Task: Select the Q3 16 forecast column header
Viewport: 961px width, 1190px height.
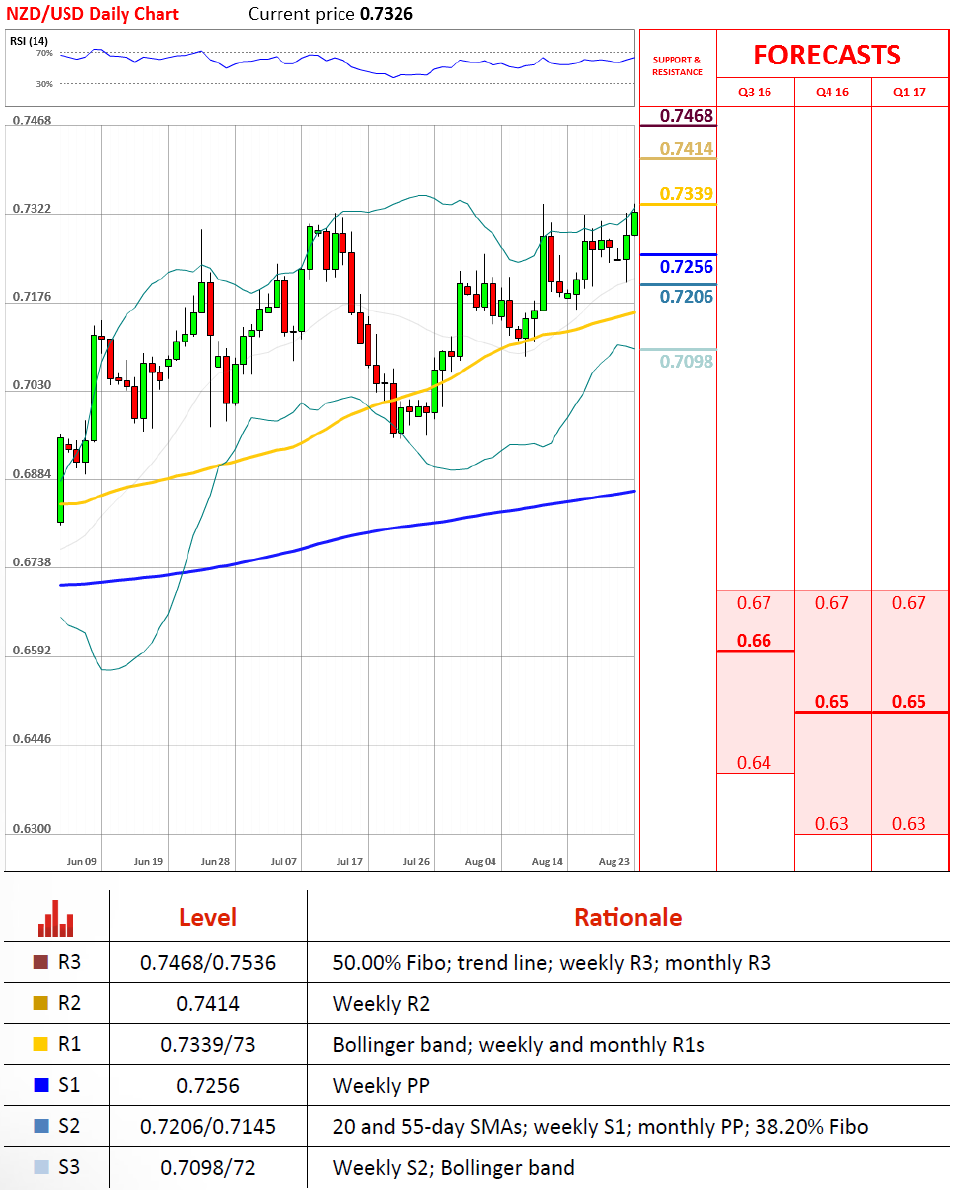Action: [x=754, y=92]
